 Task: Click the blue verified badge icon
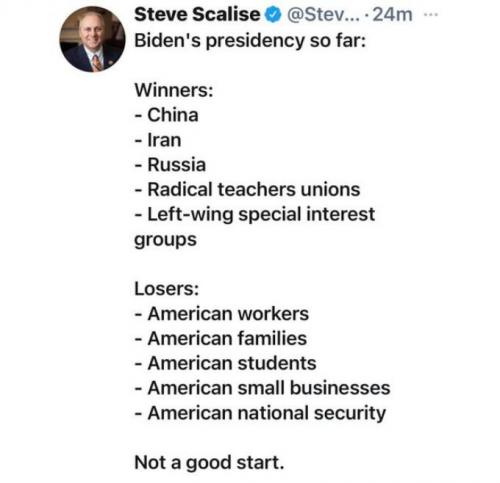click(x=273, y=15)
